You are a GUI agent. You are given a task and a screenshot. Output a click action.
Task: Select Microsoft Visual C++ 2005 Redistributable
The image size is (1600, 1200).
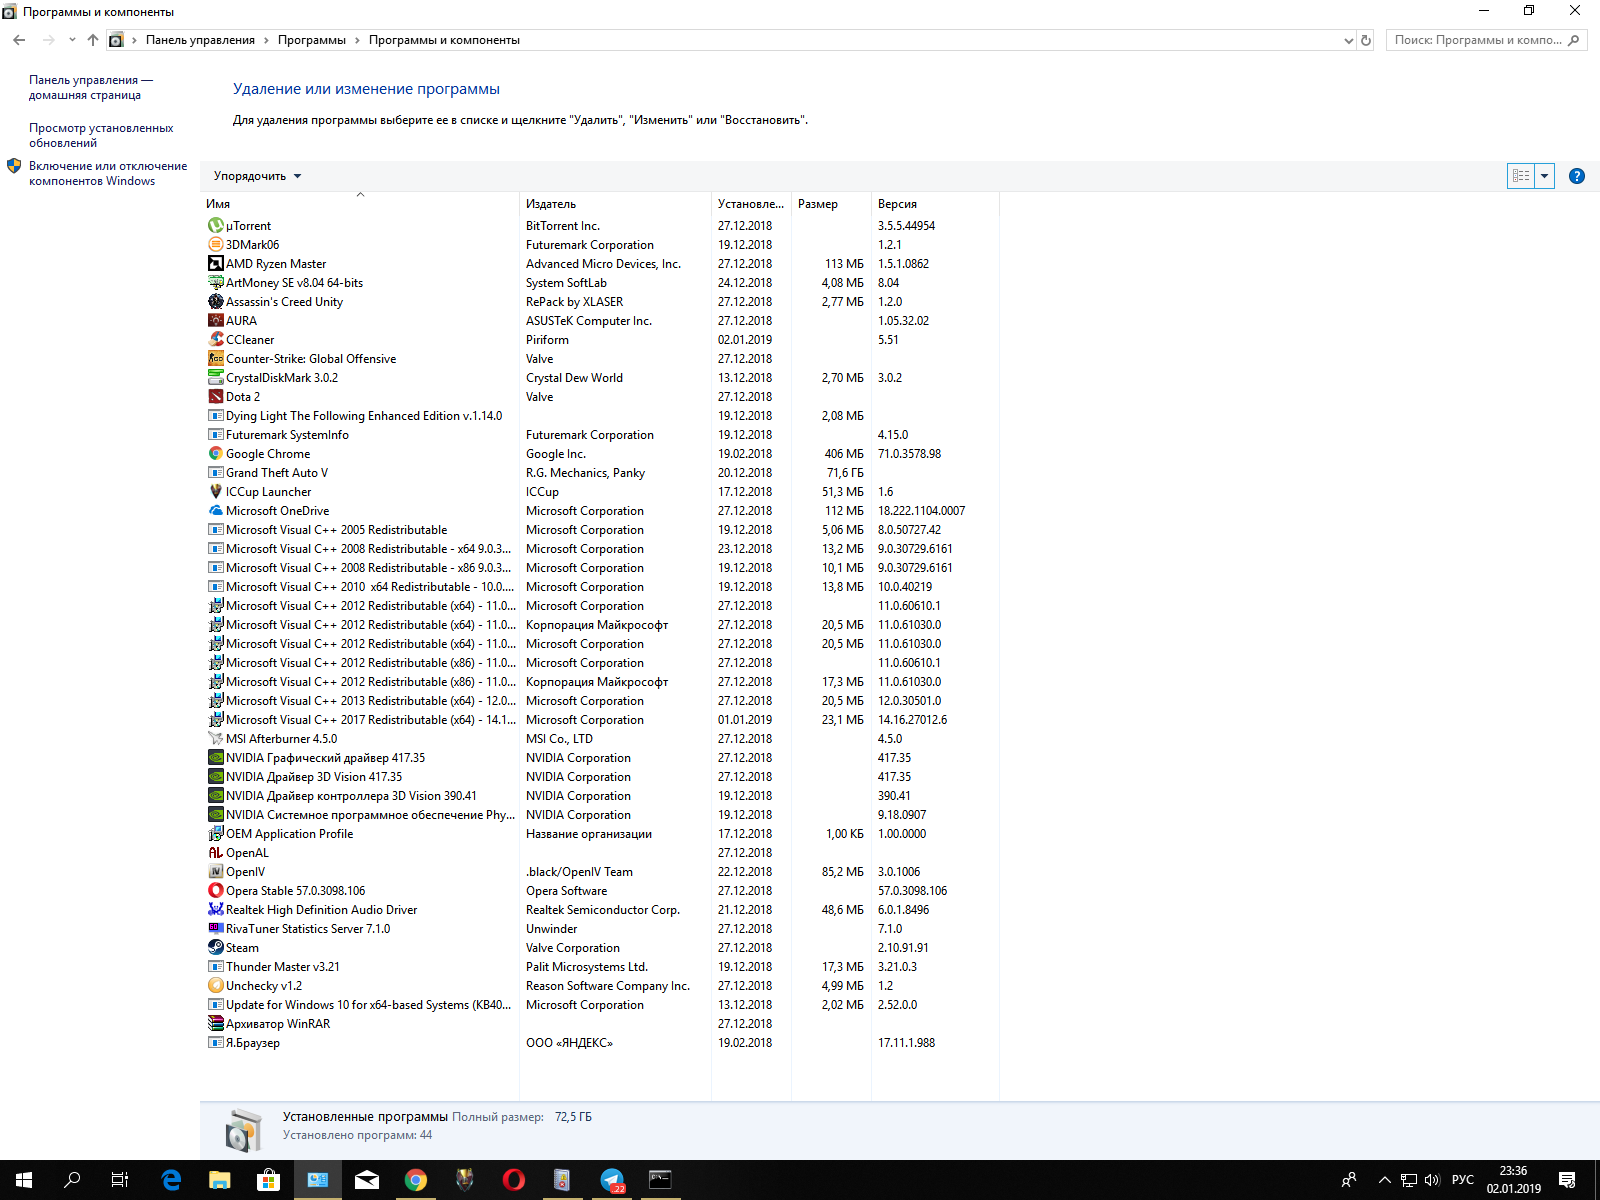(602, 530)
